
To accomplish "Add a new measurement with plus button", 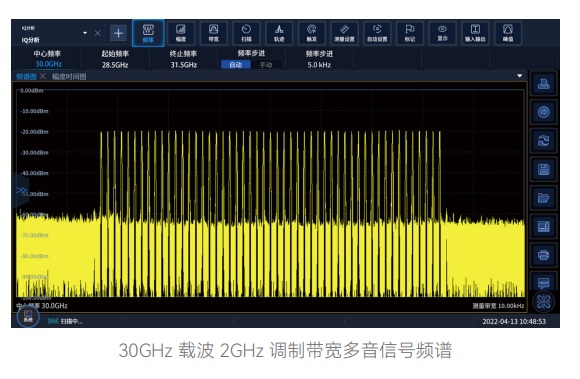I will tap(118, 33).
